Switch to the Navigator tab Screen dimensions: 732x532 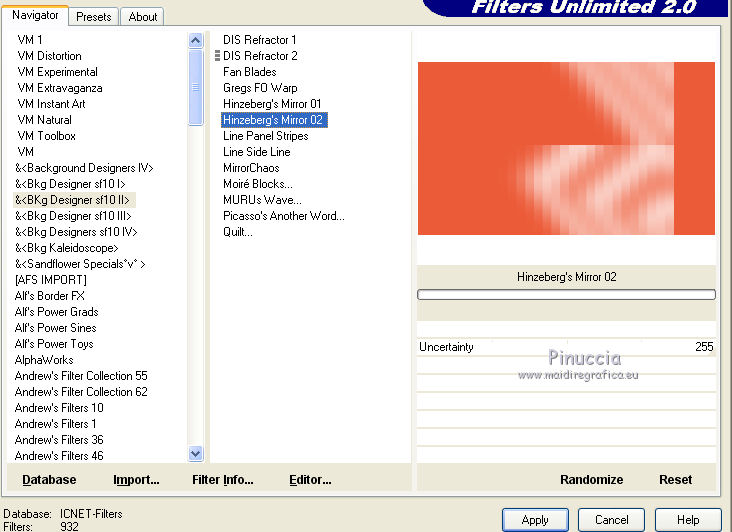pyautogui.click(x=35, y=15)
